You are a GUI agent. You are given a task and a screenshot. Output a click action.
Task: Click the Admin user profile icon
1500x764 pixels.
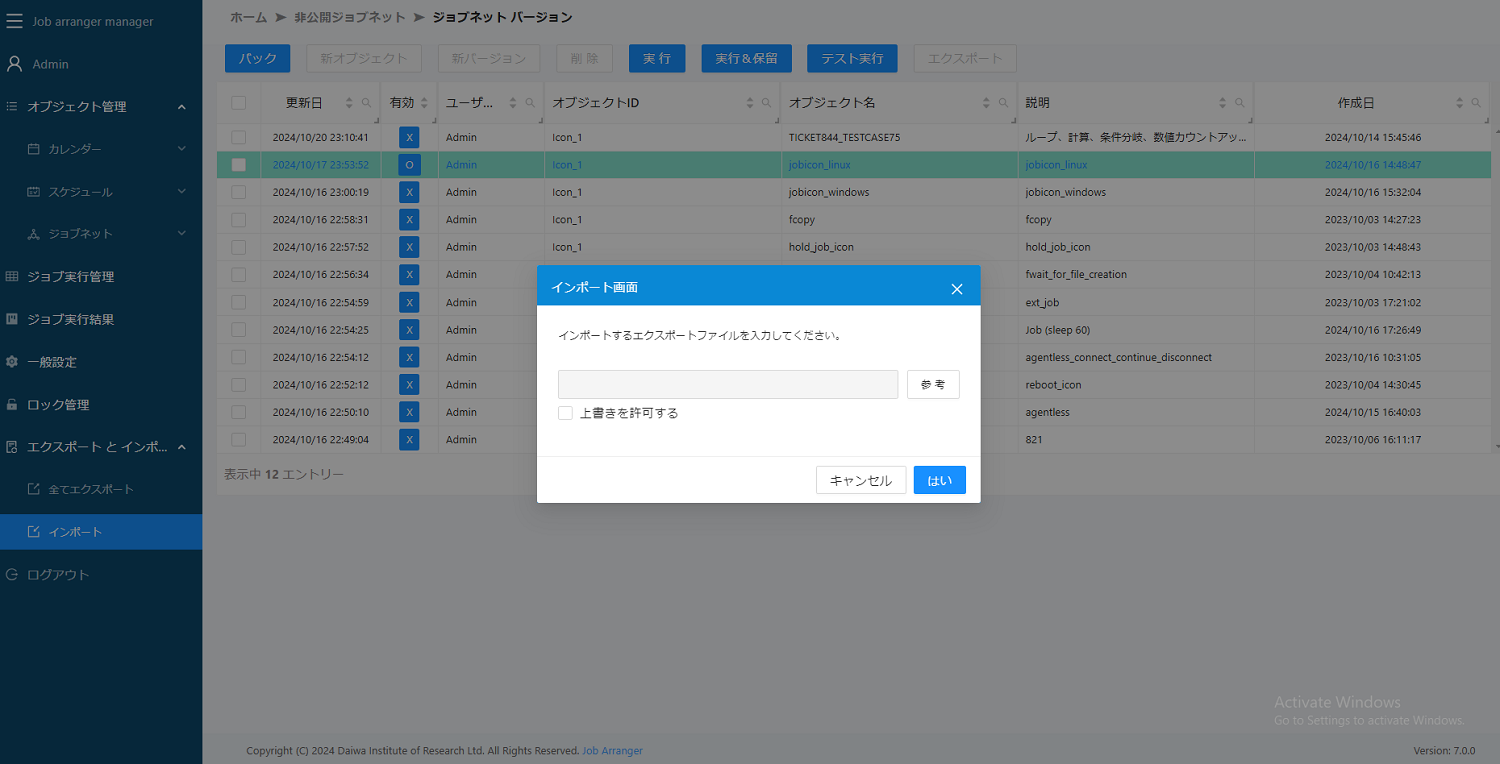(14, 64)
